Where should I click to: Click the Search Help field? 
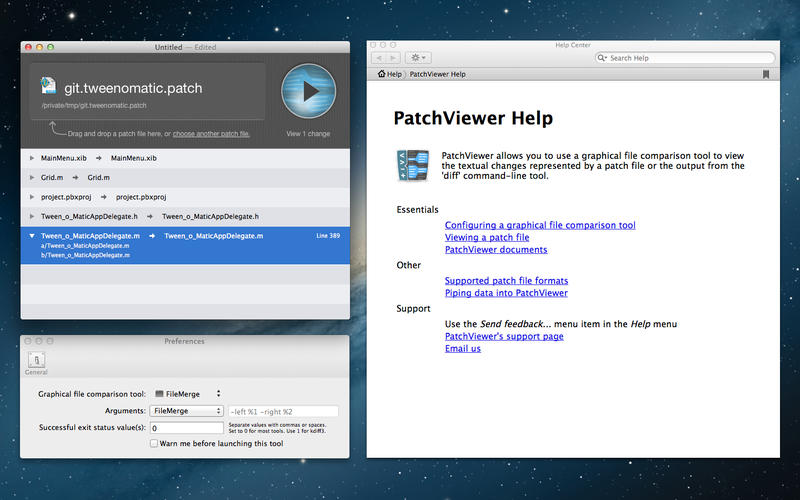point(685,58)
